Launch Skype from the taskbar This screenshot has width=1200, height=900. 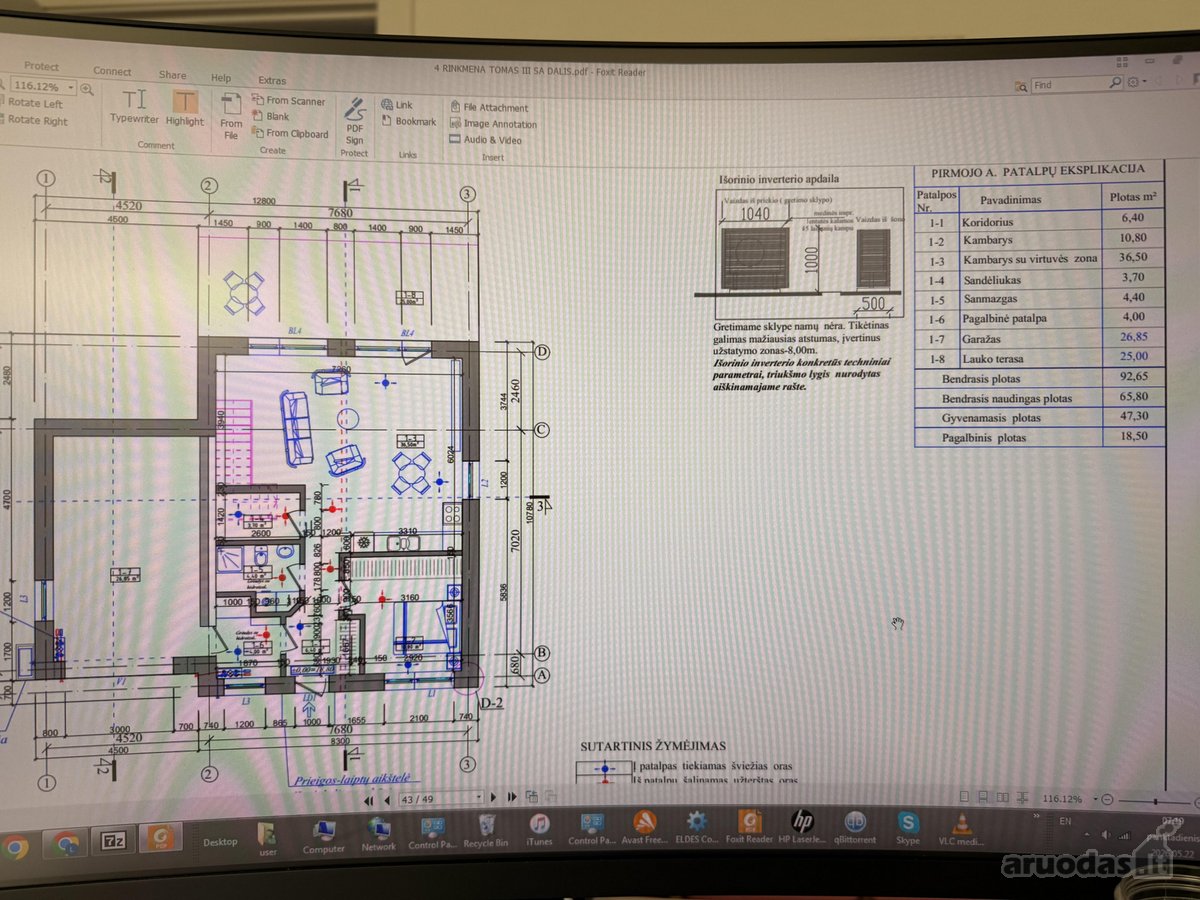(x=908, y=829)
